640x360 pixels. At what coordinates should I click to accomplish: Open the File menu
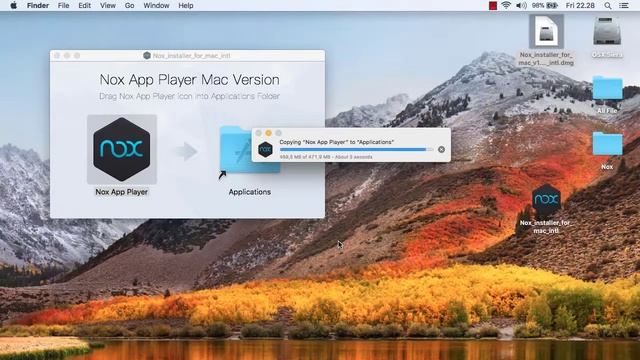(63, 5)
